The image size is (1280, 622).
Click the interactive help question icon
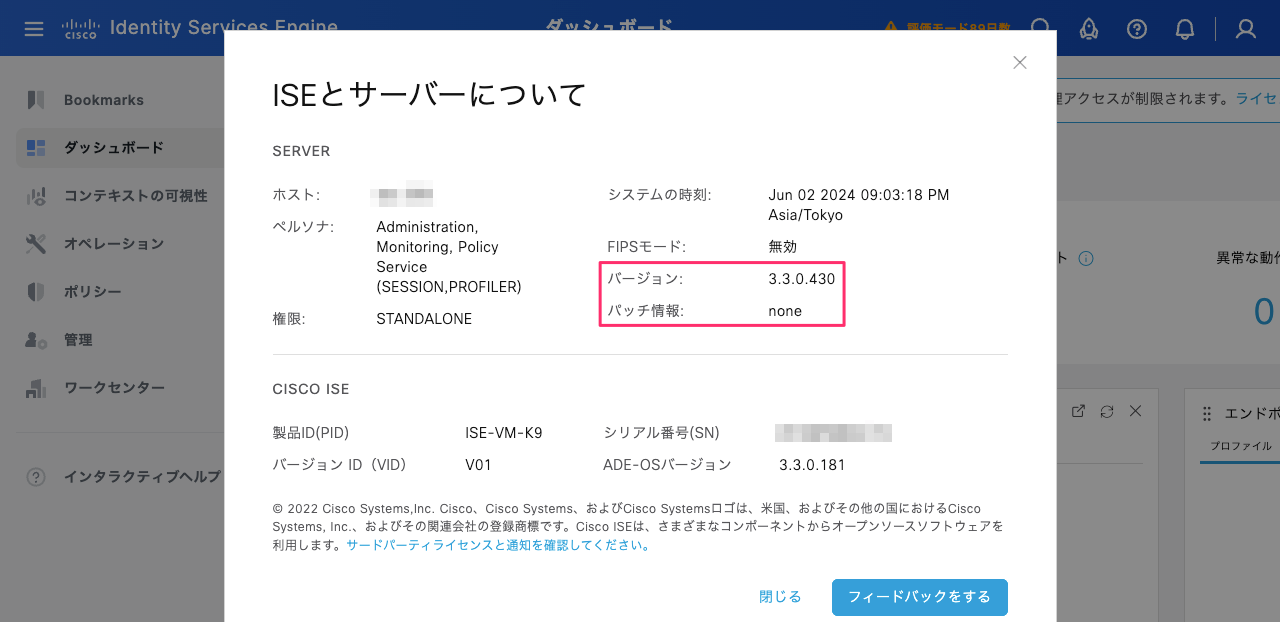pyautogui.click(x=36, y=476)
